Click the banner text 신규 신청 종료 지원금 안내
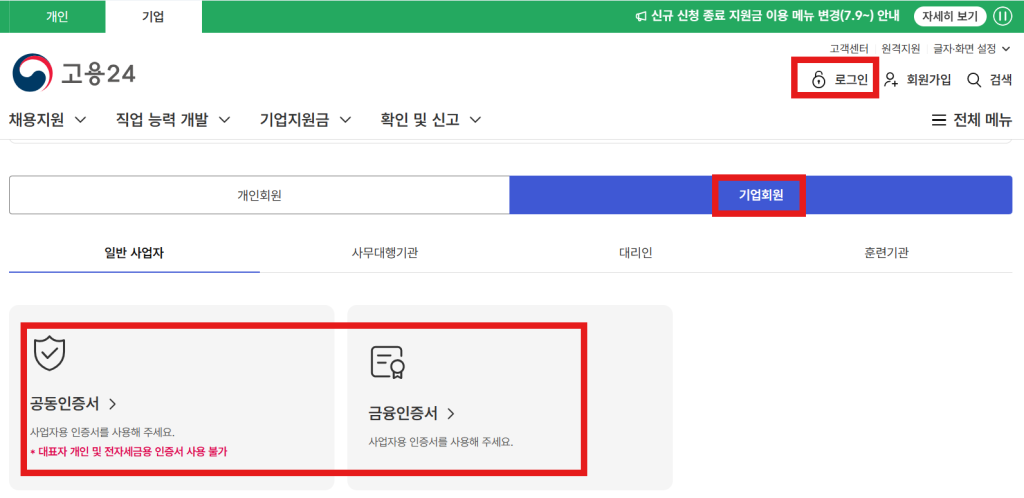Image resolution: width=1024 pixels, height=498 pixels. click(775, 16)
